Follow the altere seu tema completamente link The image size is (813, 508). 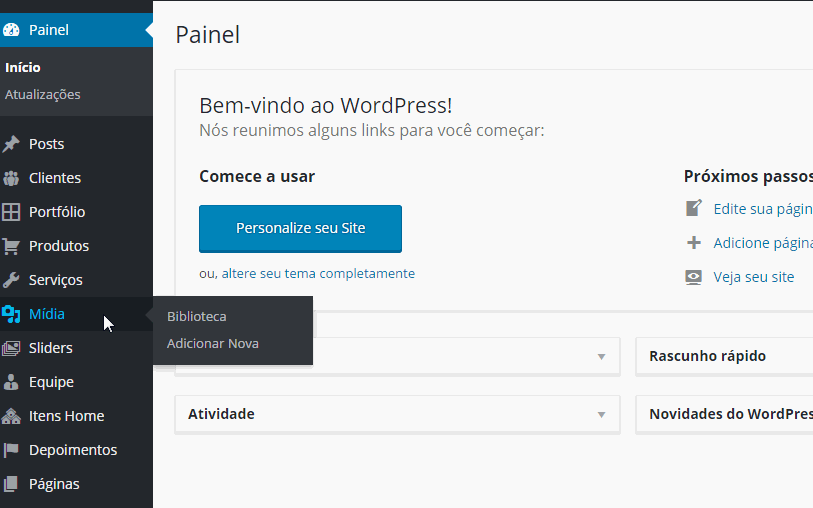click(318, 273)
